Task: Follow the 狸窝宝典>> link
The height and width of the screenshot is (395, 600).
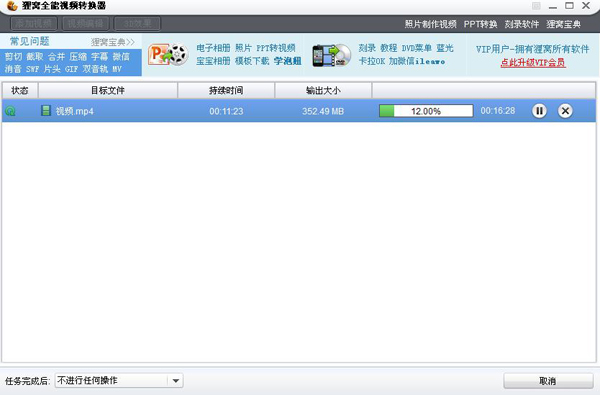Action: pos(113,42)
